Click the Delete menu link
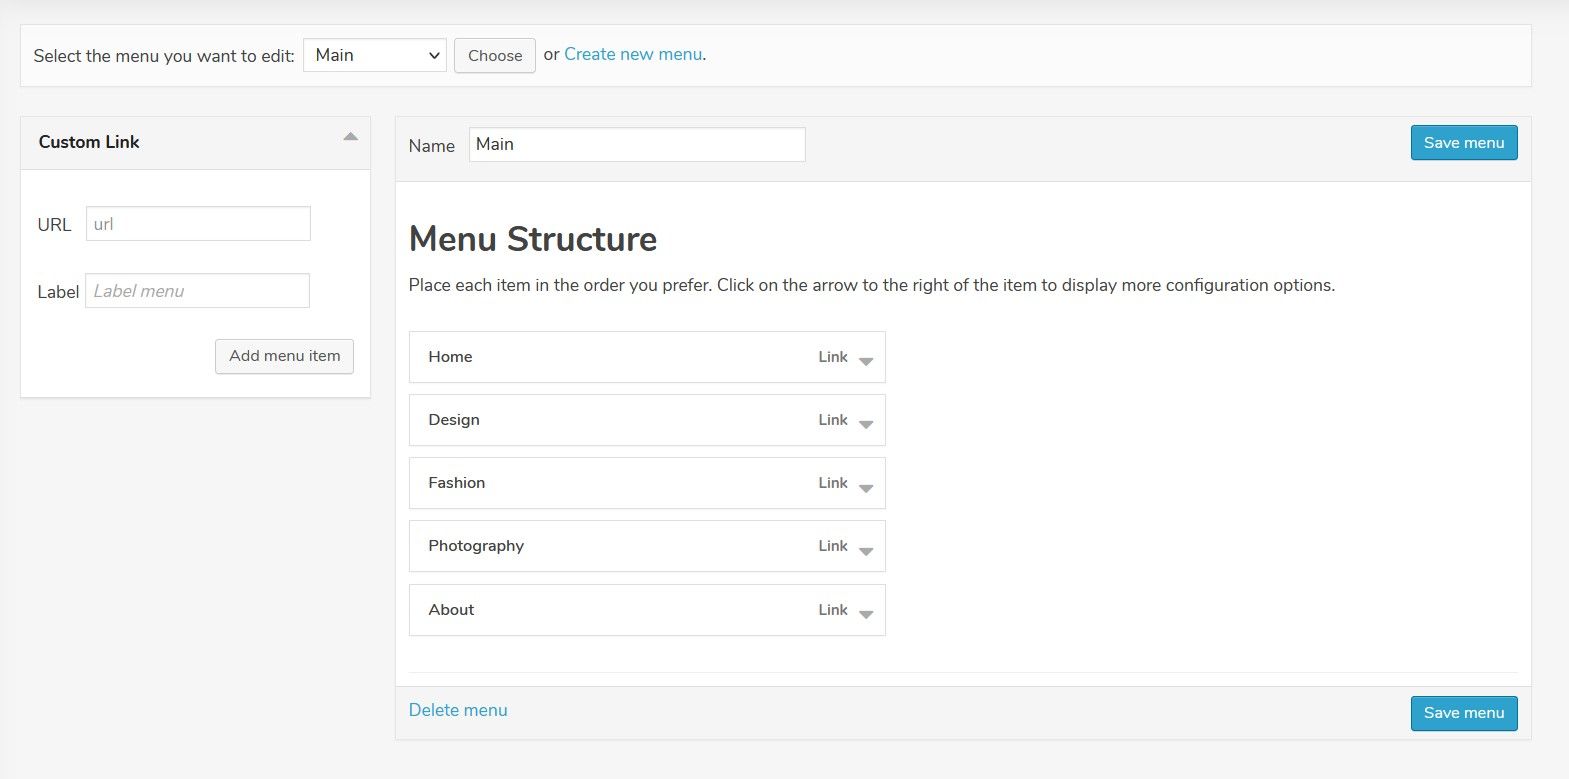1569x779 pixels. point(458,710)
